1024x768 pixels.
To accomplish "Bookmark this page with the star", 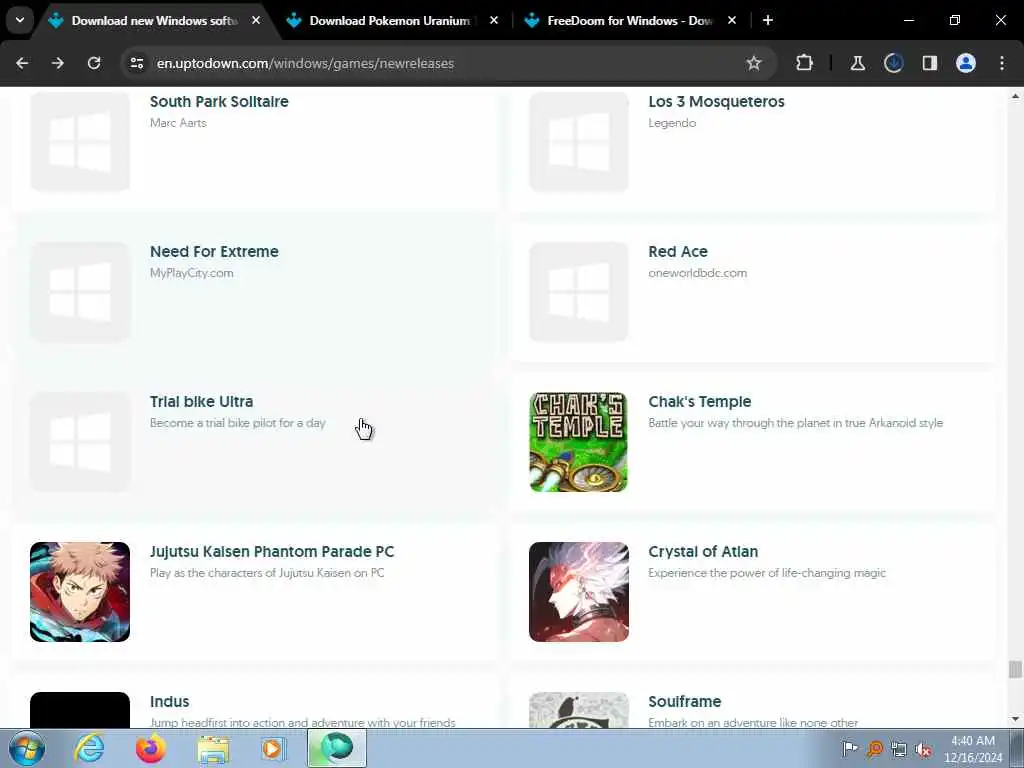I will [x=754, y=63].
